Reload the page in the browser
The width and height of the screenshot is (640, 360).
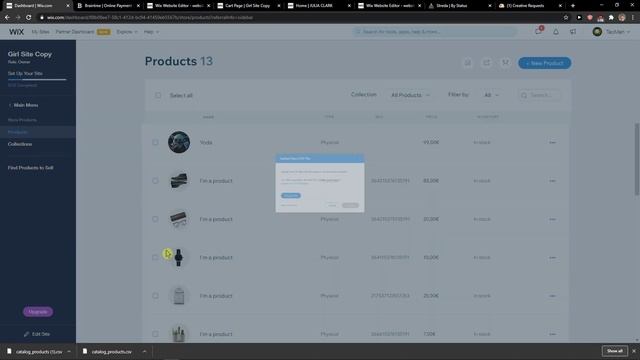pos(29,18)
